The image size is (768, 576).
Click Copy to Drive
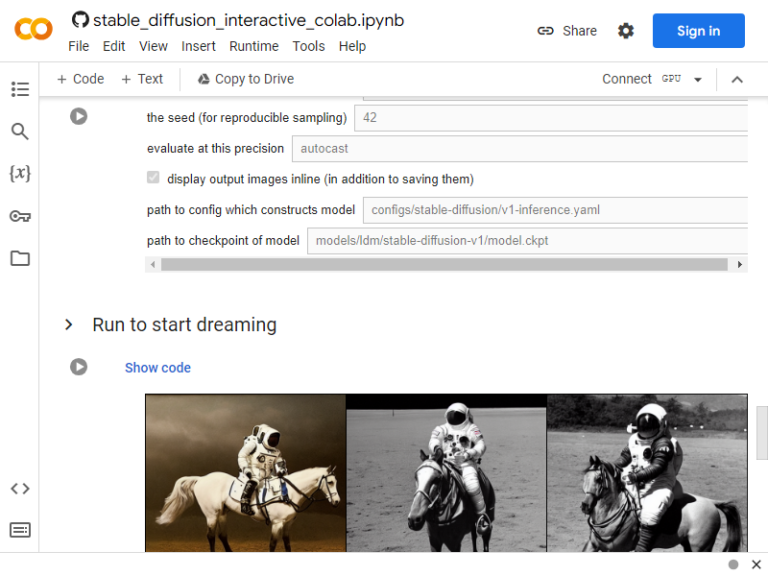[246, 79]
